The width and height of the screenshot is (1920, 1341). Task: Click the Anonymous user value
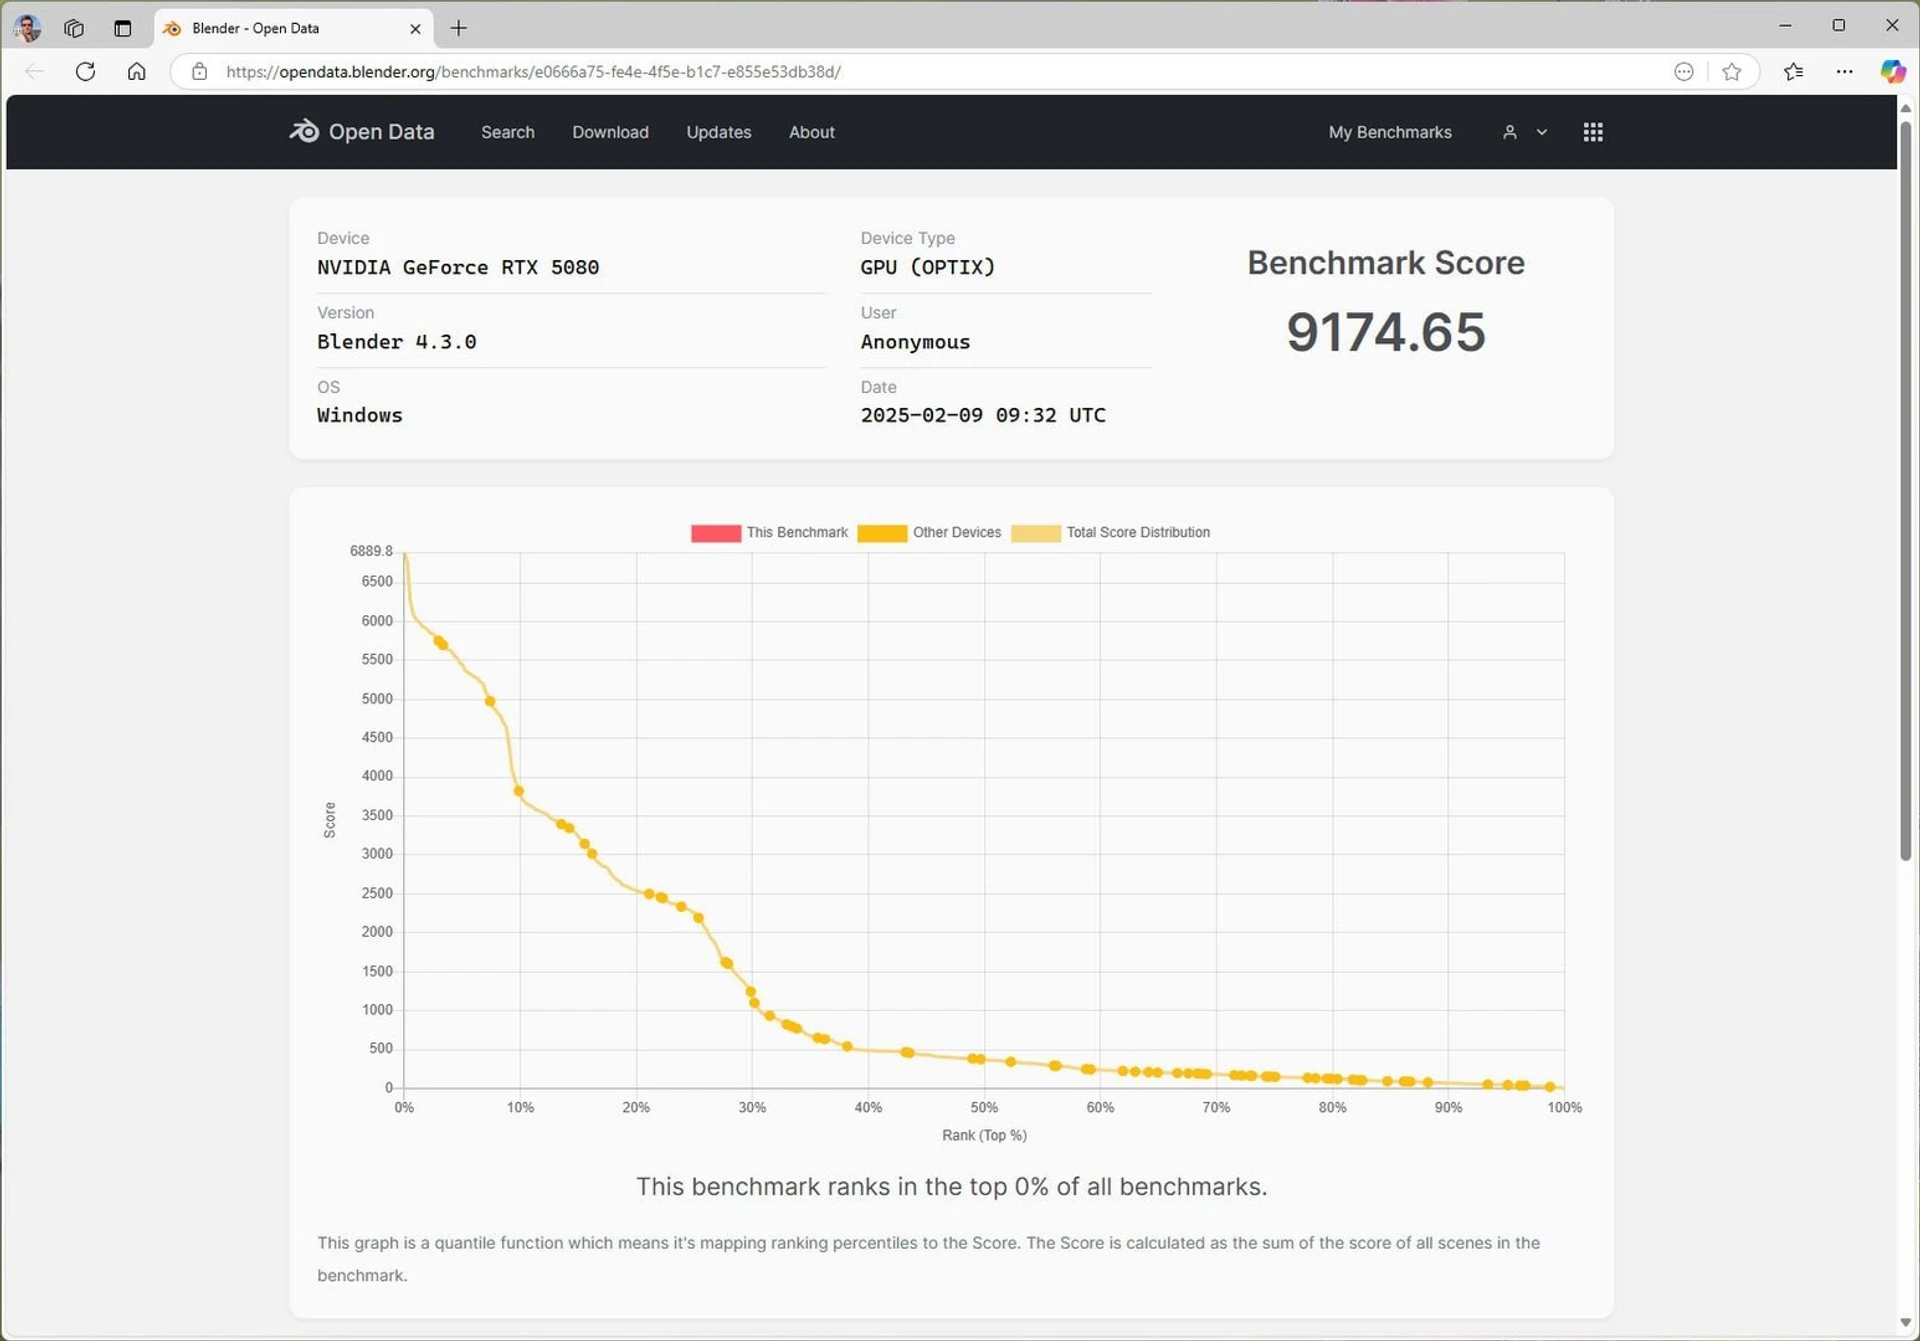tap(914, 342)
